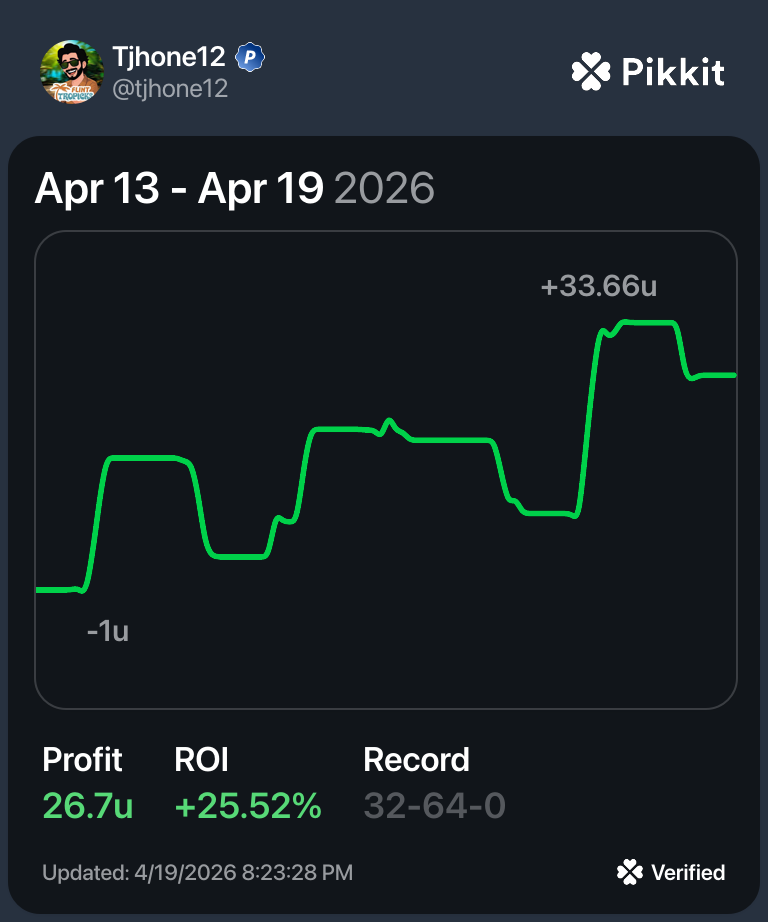This screenshot has height=922, width=768.
Task: Click the blue verified P badge
Action: tap(249, 58)
